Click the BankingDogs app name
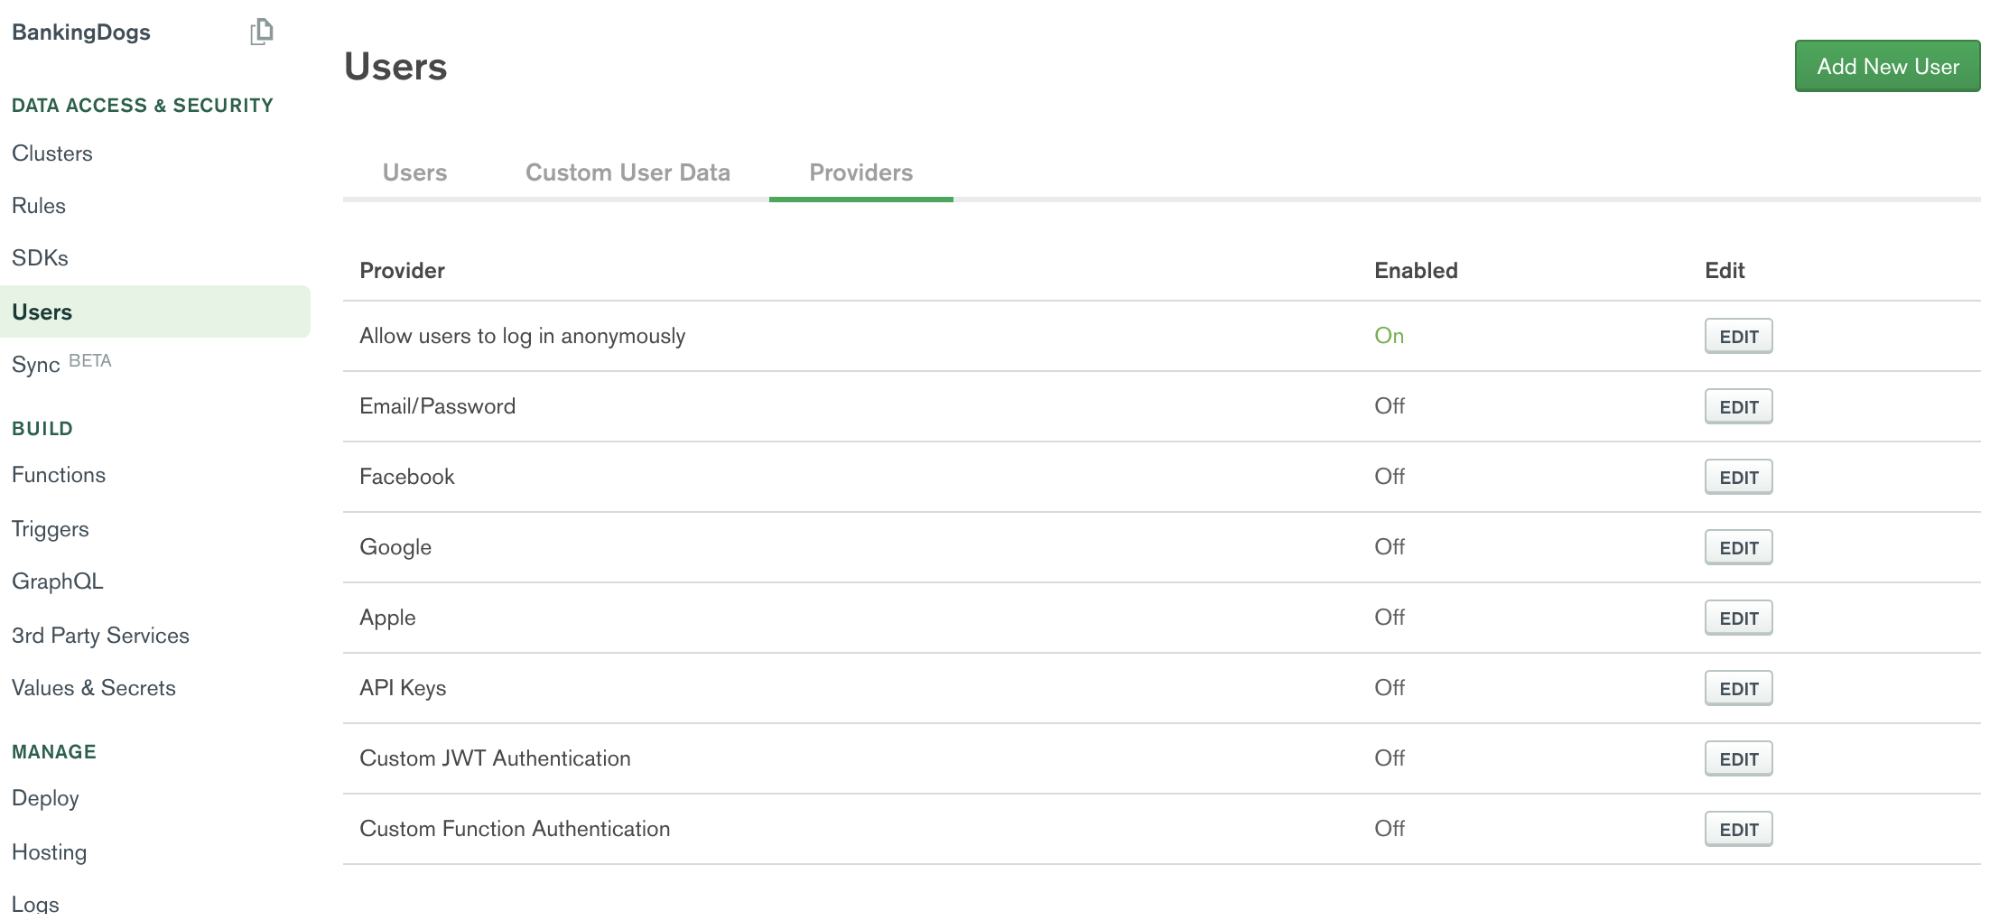Viewport: 1999px width, 914px height. click(x=81, y=32)
